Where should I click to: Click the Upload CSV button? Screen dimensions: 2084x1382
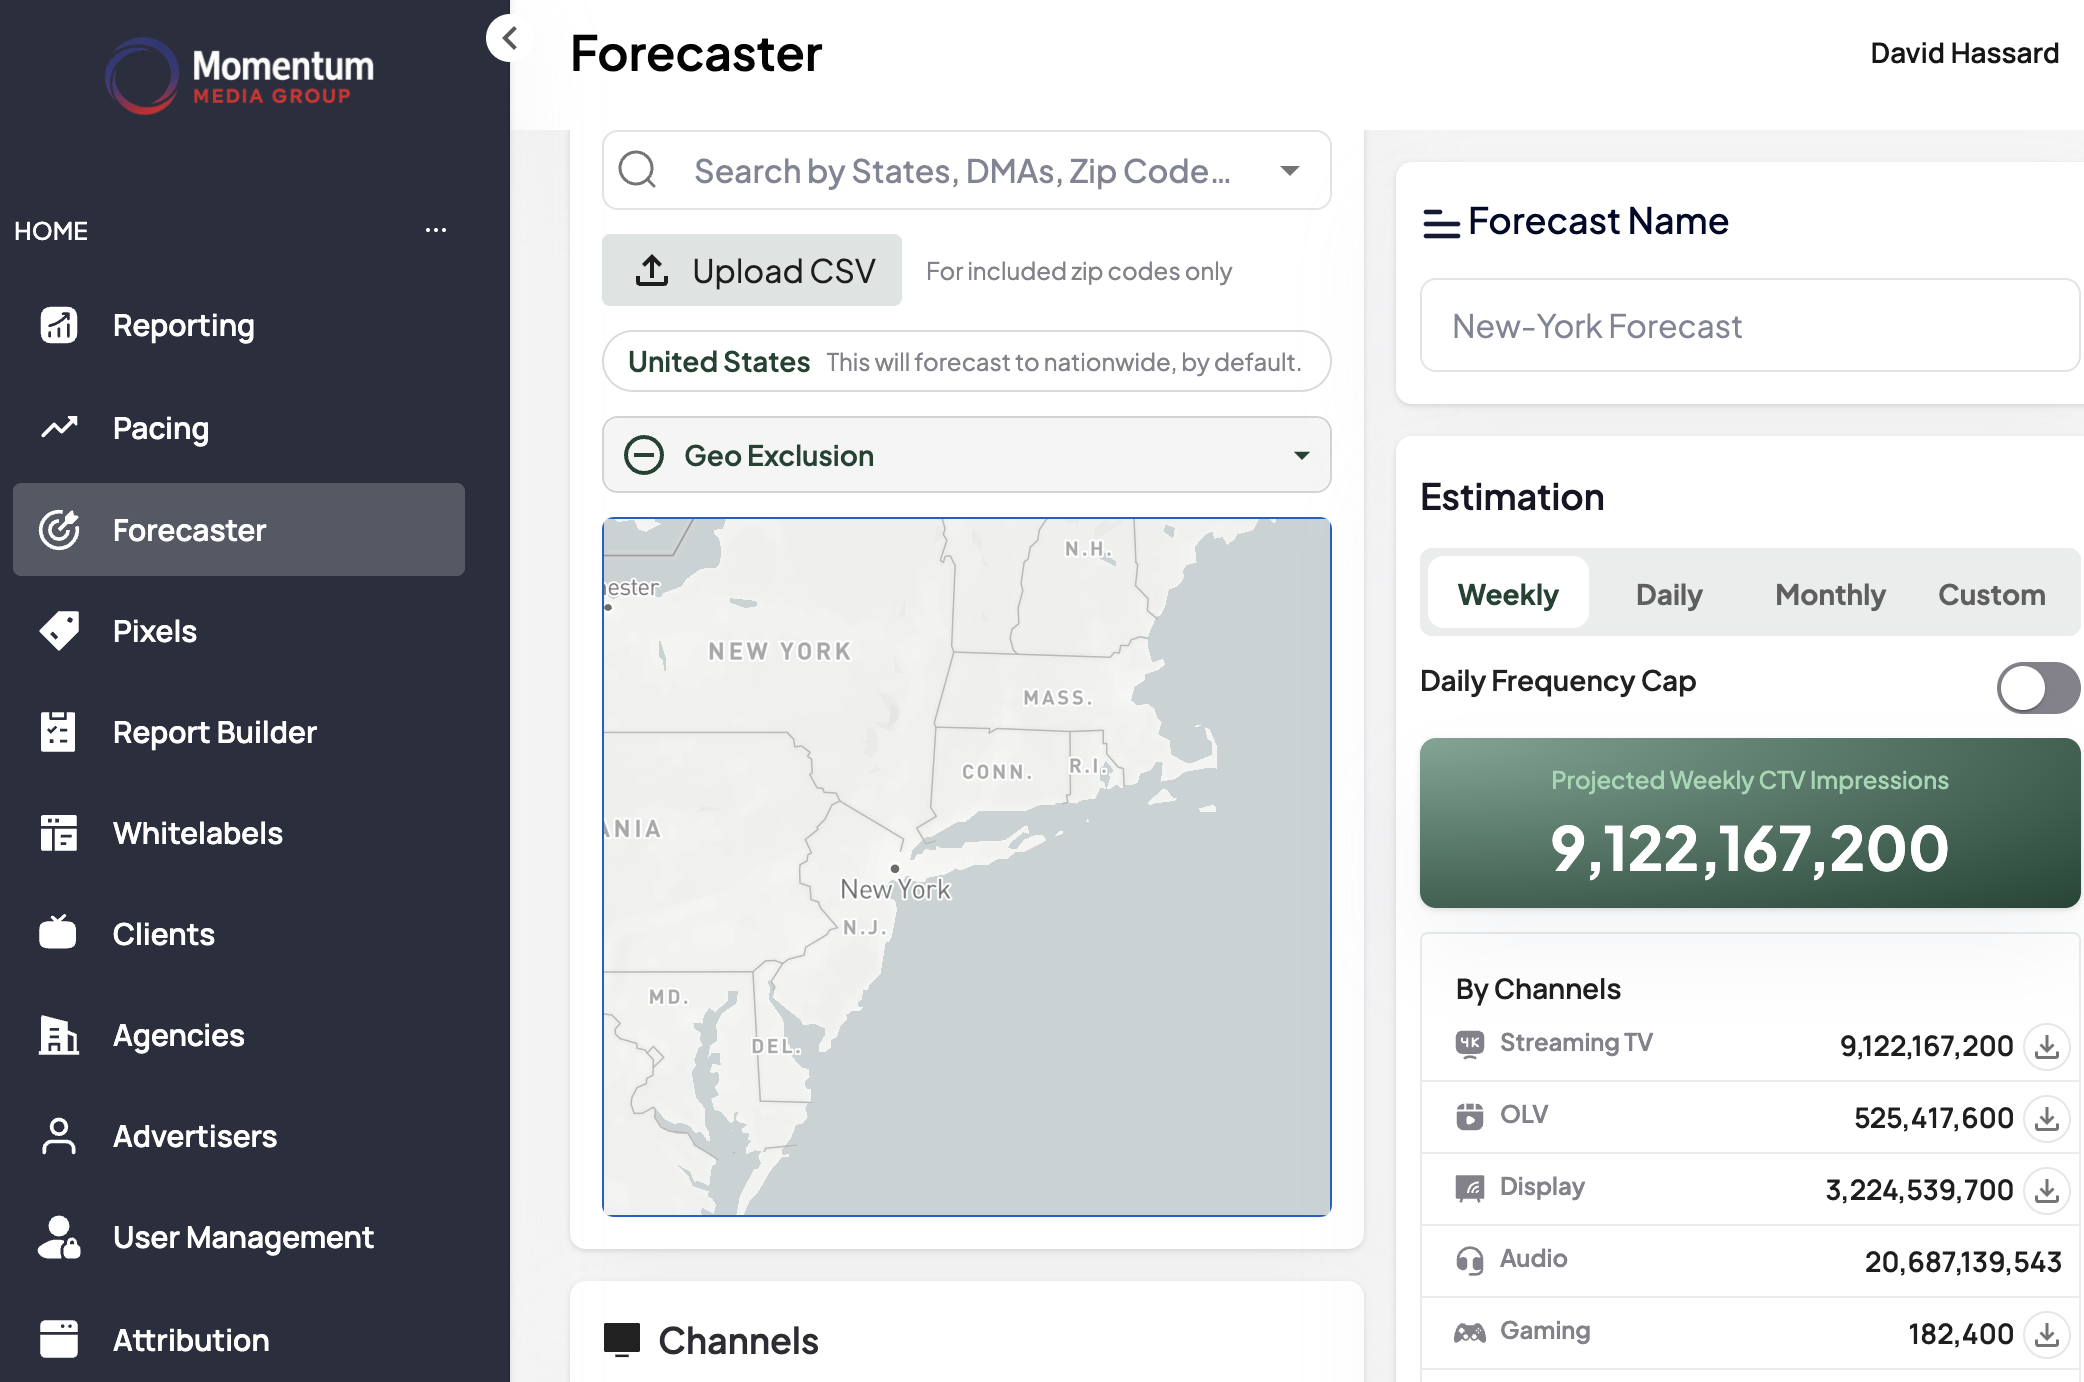752,271
